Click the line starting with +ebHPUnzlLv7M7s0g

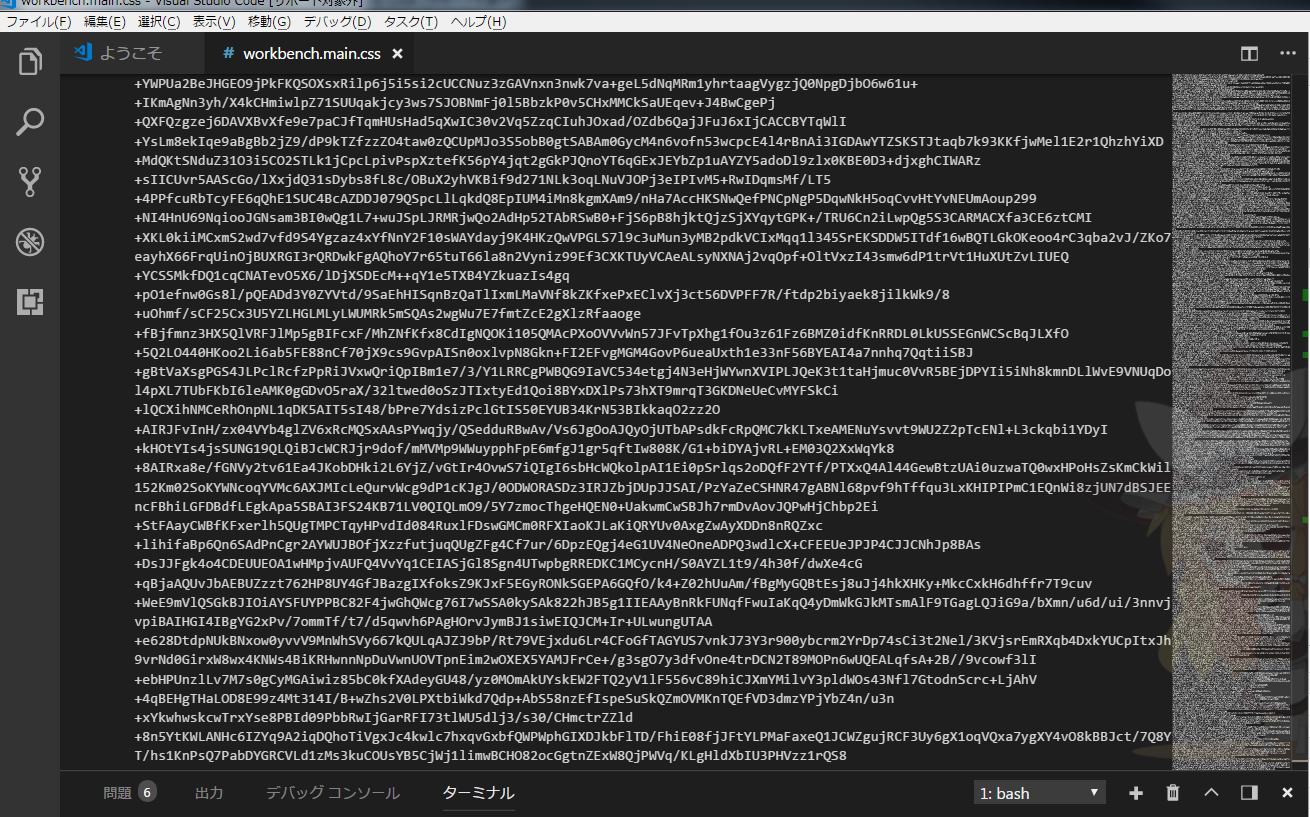tap(585, 679)
